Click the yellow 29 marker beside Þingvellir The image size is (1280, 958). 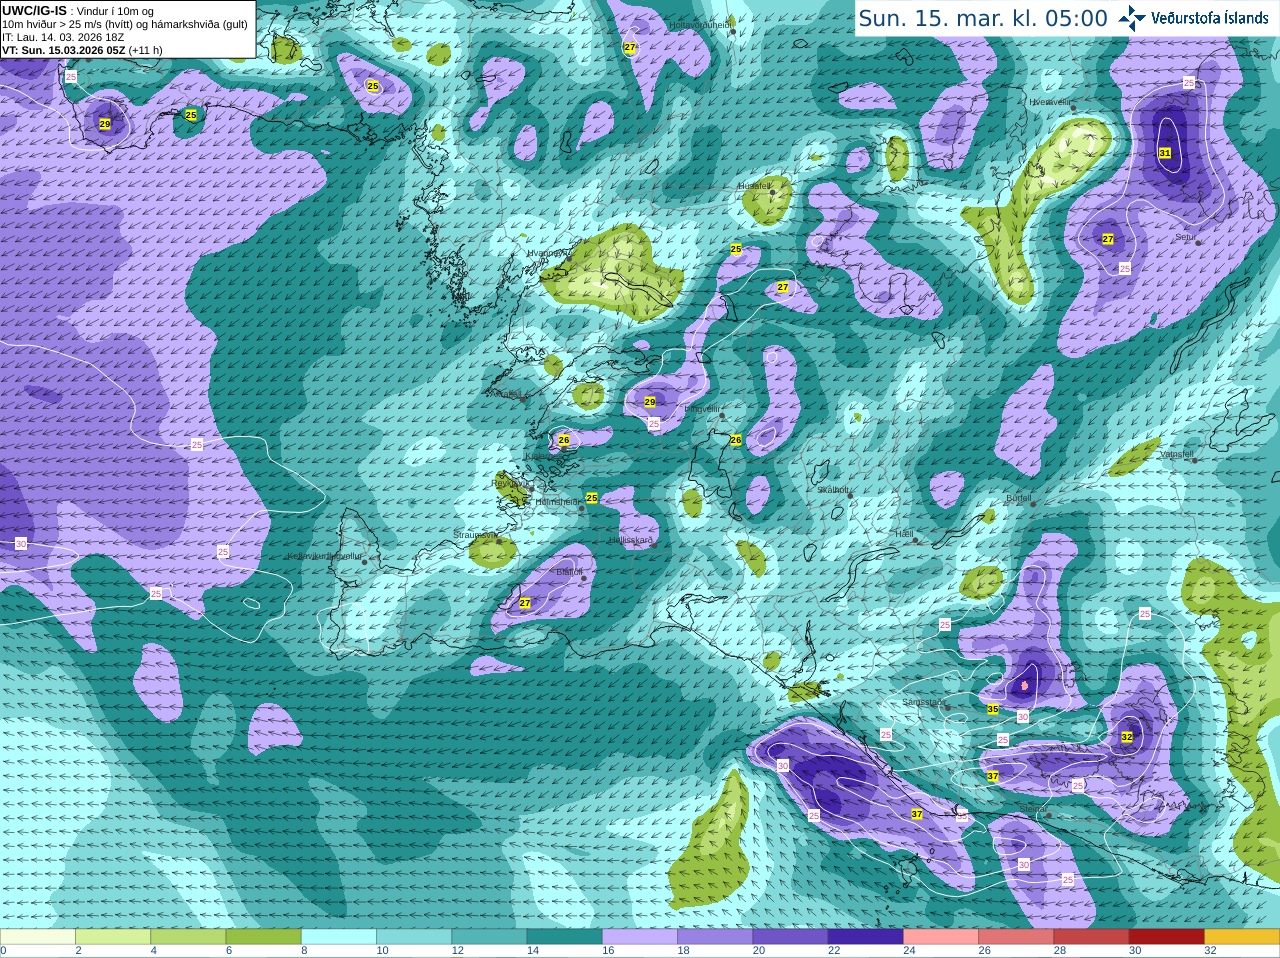650,402
